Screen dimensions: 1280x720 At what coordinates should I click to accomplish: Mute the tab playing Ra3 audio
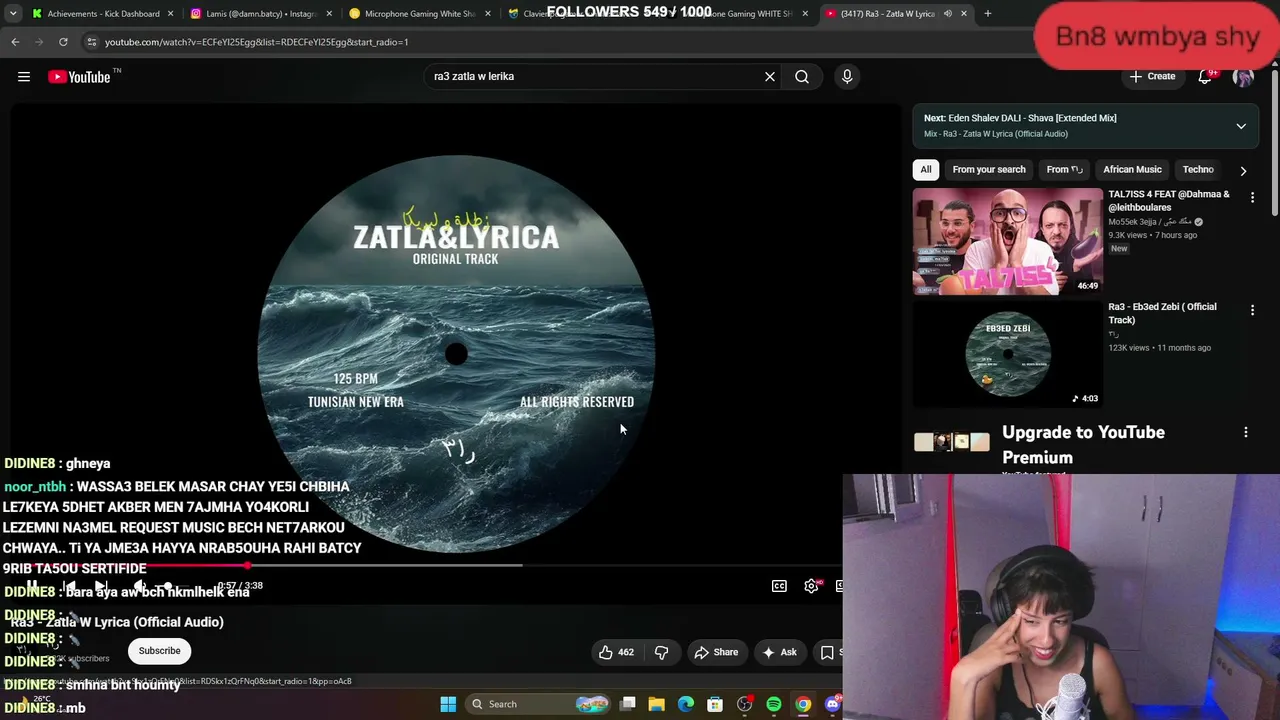[948, 14]
